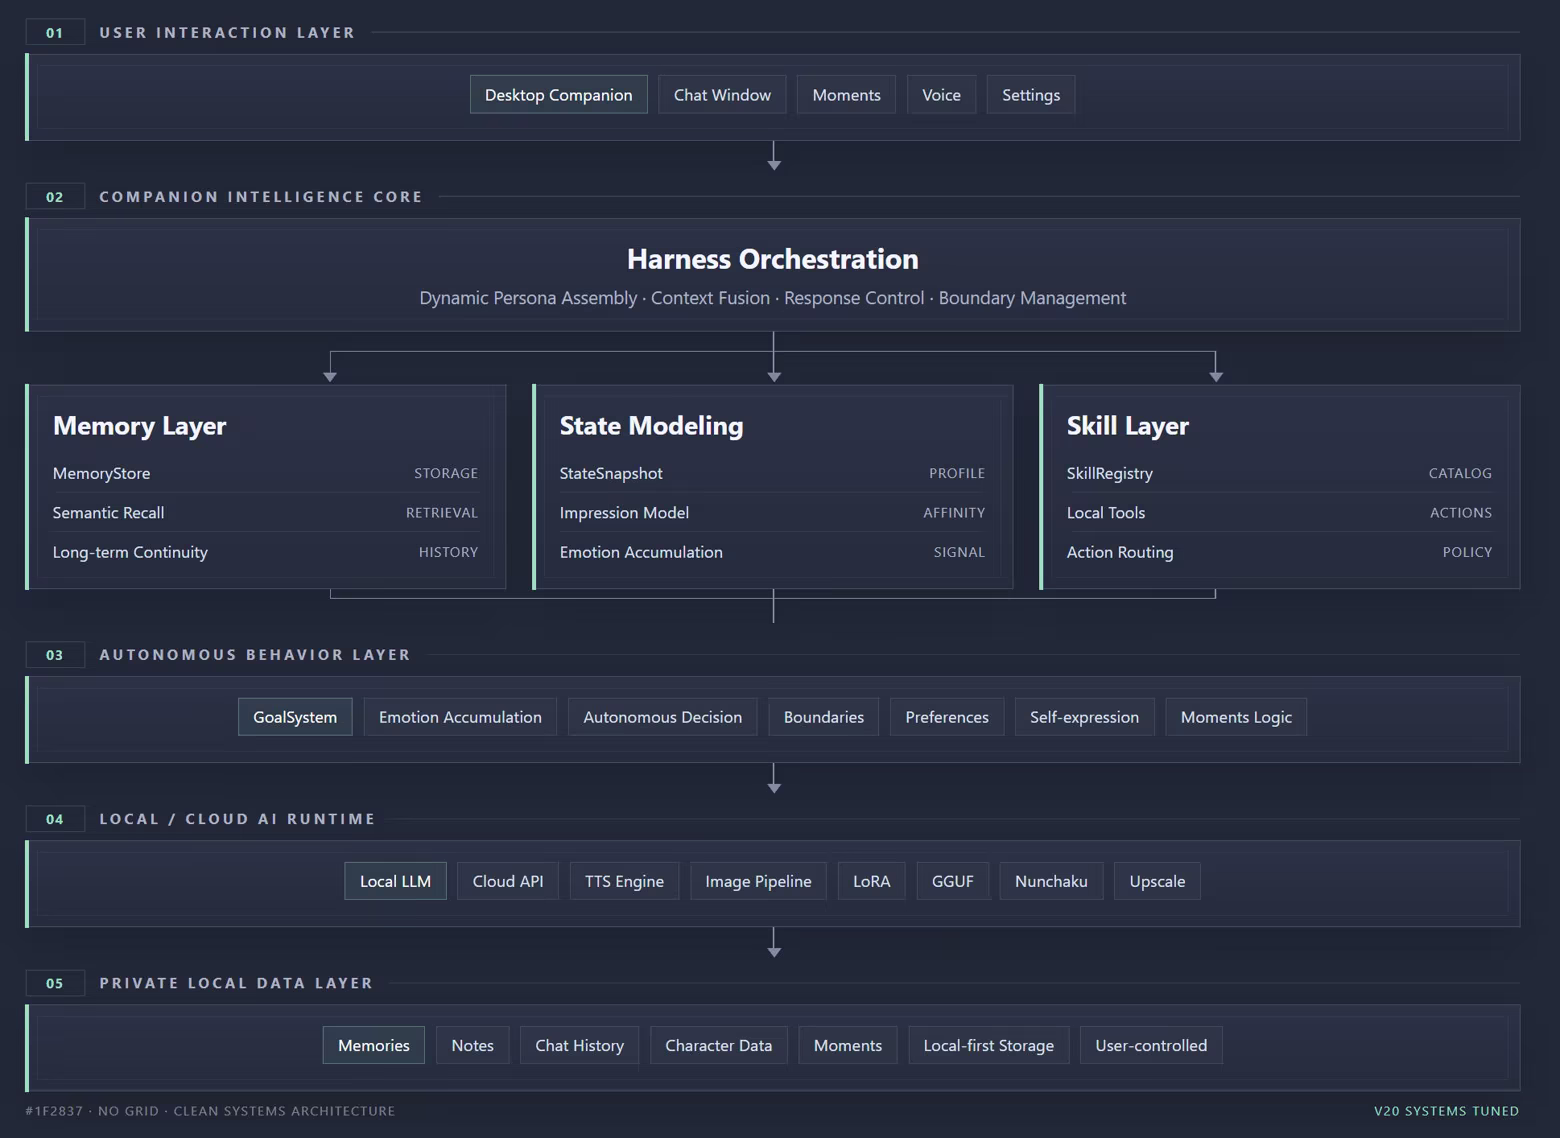This screenshot has width=1560, height=1138.
Task: Click the MemoryStore row
Action: point(265,473)
